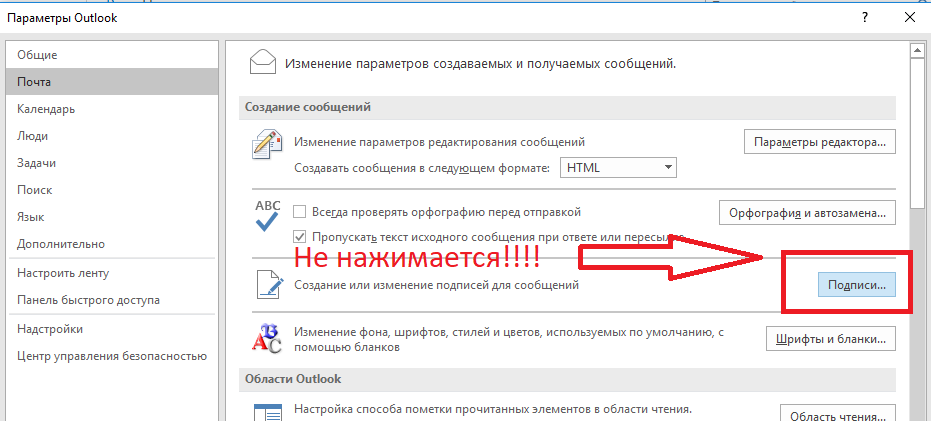Click the fonts and stationery ABC icon
The width and height of the screenshot is (931, 421).
pos(267,340)
